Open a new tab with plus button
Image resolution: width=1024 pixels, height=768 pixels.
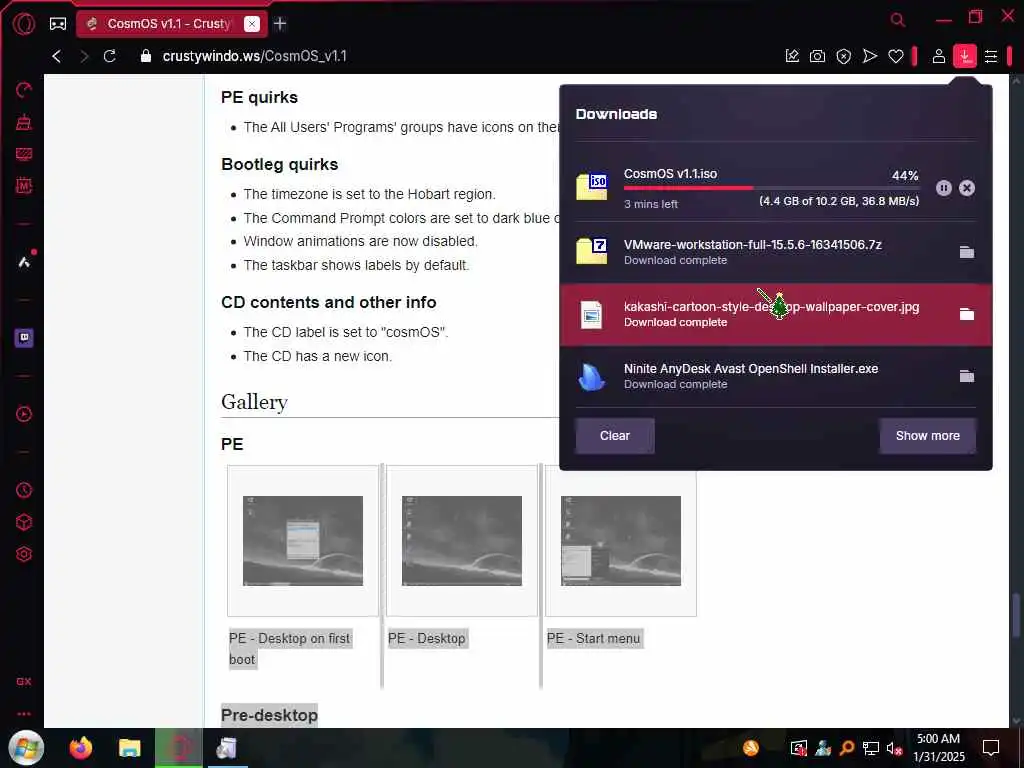280,24
